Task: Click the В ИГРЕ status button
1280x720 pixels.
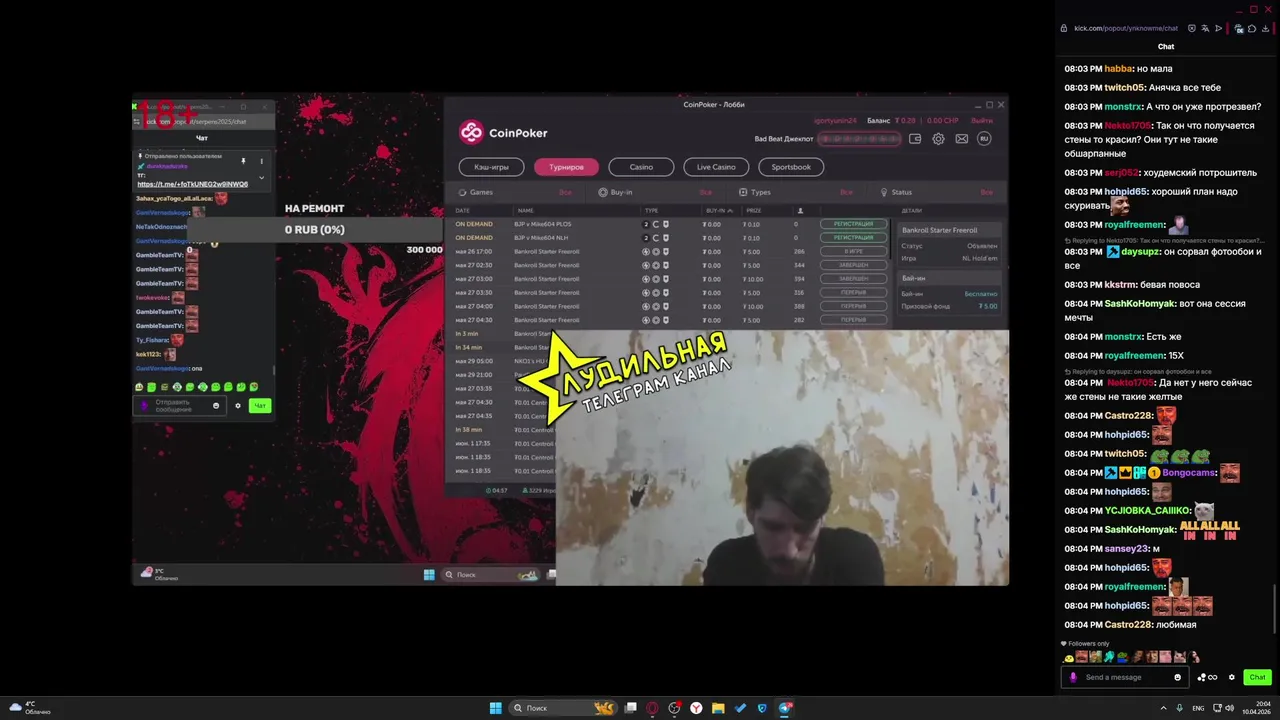Action: (x=853, y=251)
